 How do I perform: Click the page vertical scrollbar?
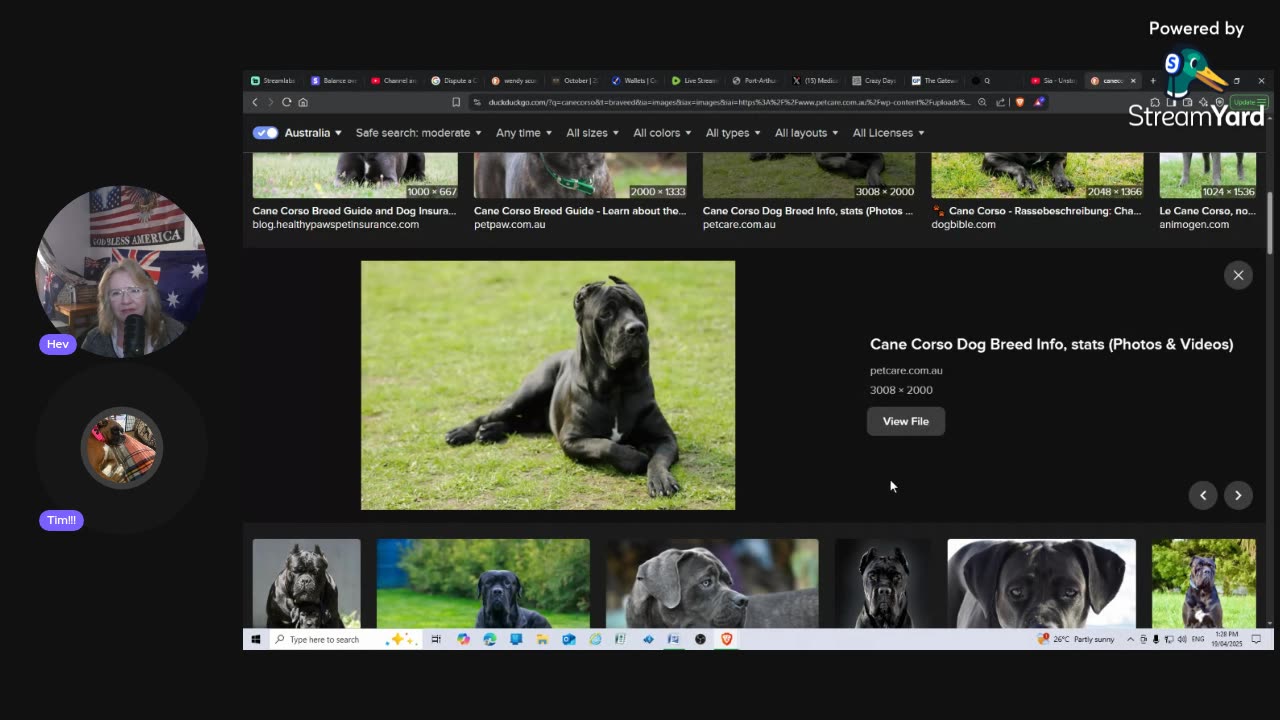click(x=1270, y=222)
